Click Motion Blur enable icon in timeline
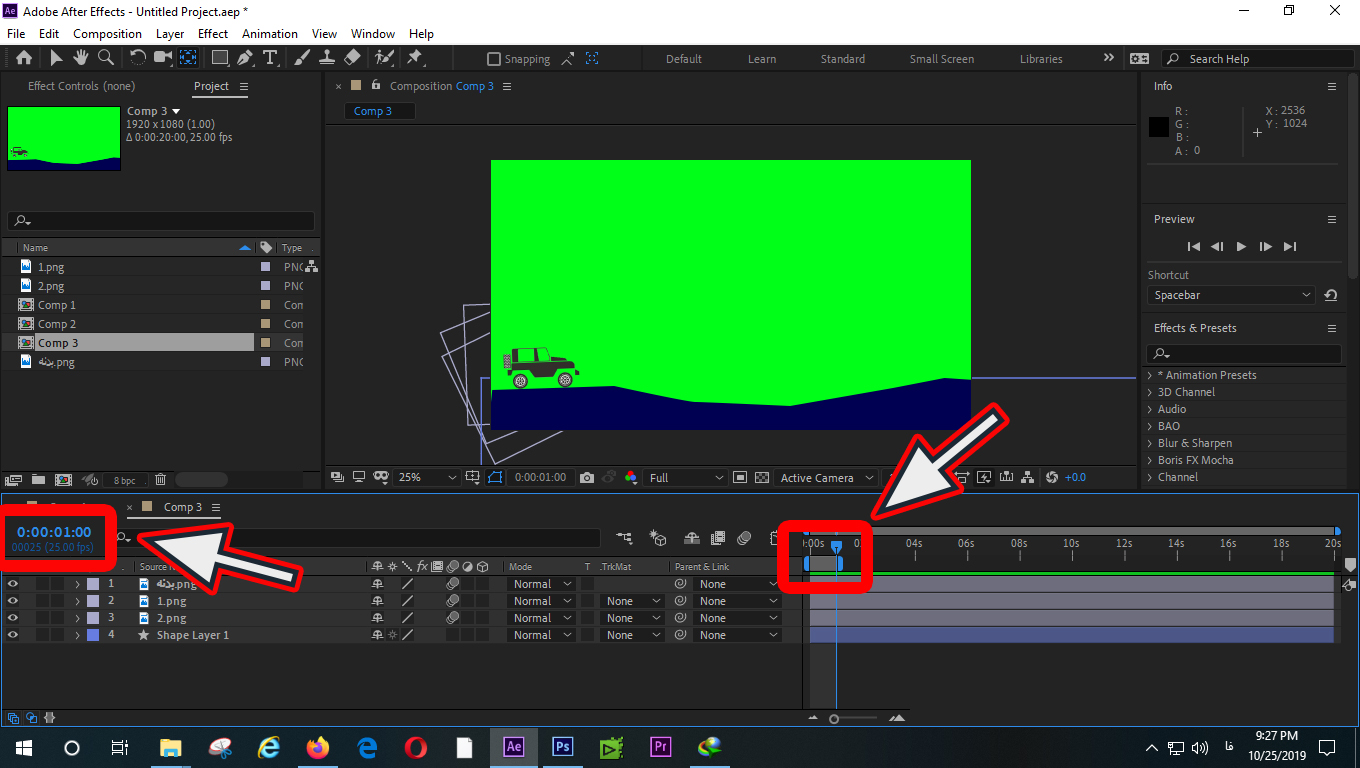The height and width of the screenshot is (768, 1360). click(x=744, y=538)
